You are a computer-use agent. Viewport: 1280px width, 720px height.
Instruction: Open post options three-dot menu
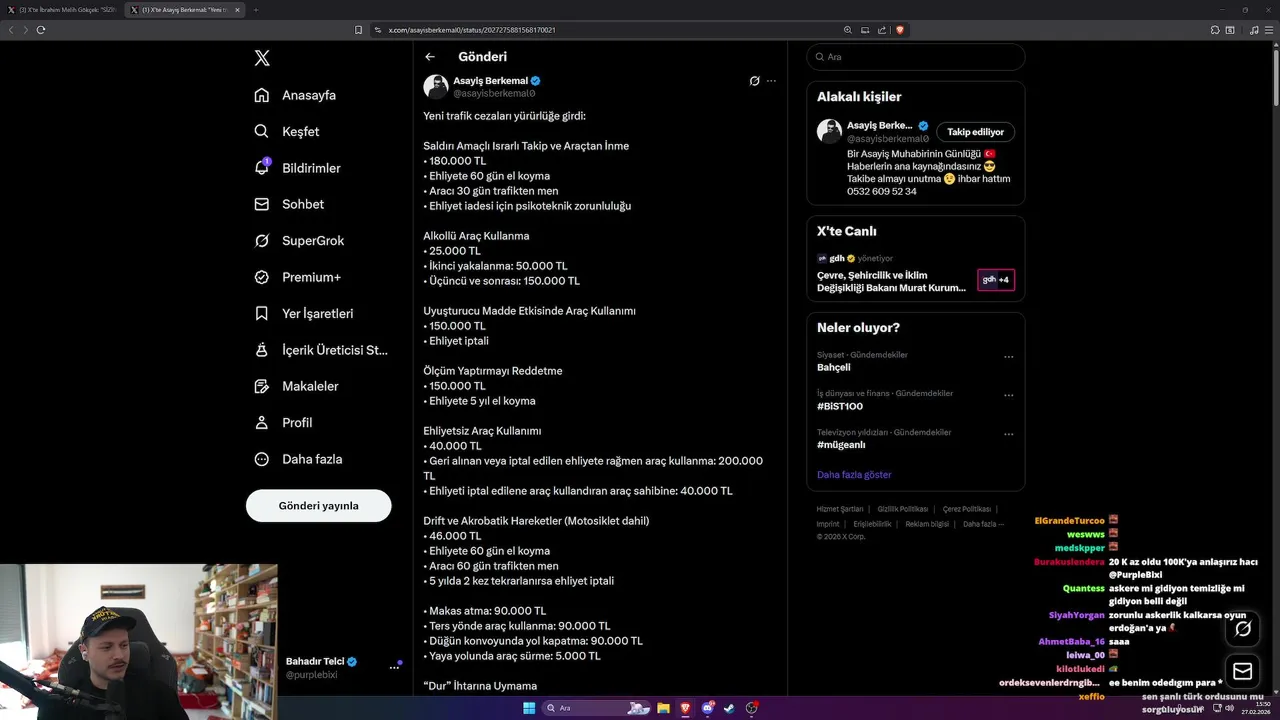point(771,81)
